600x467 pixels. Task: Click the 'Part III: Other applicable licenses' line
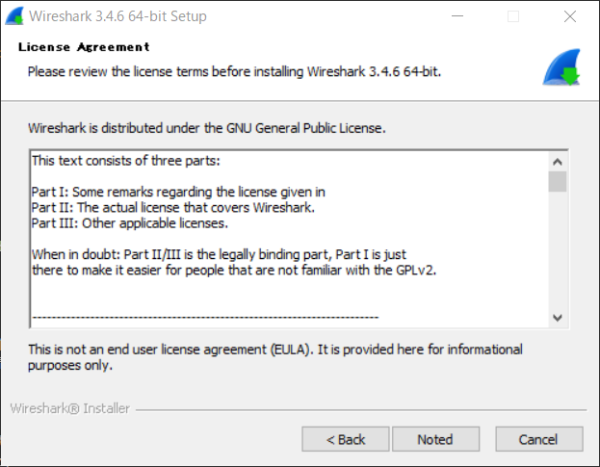pos(130,223)
